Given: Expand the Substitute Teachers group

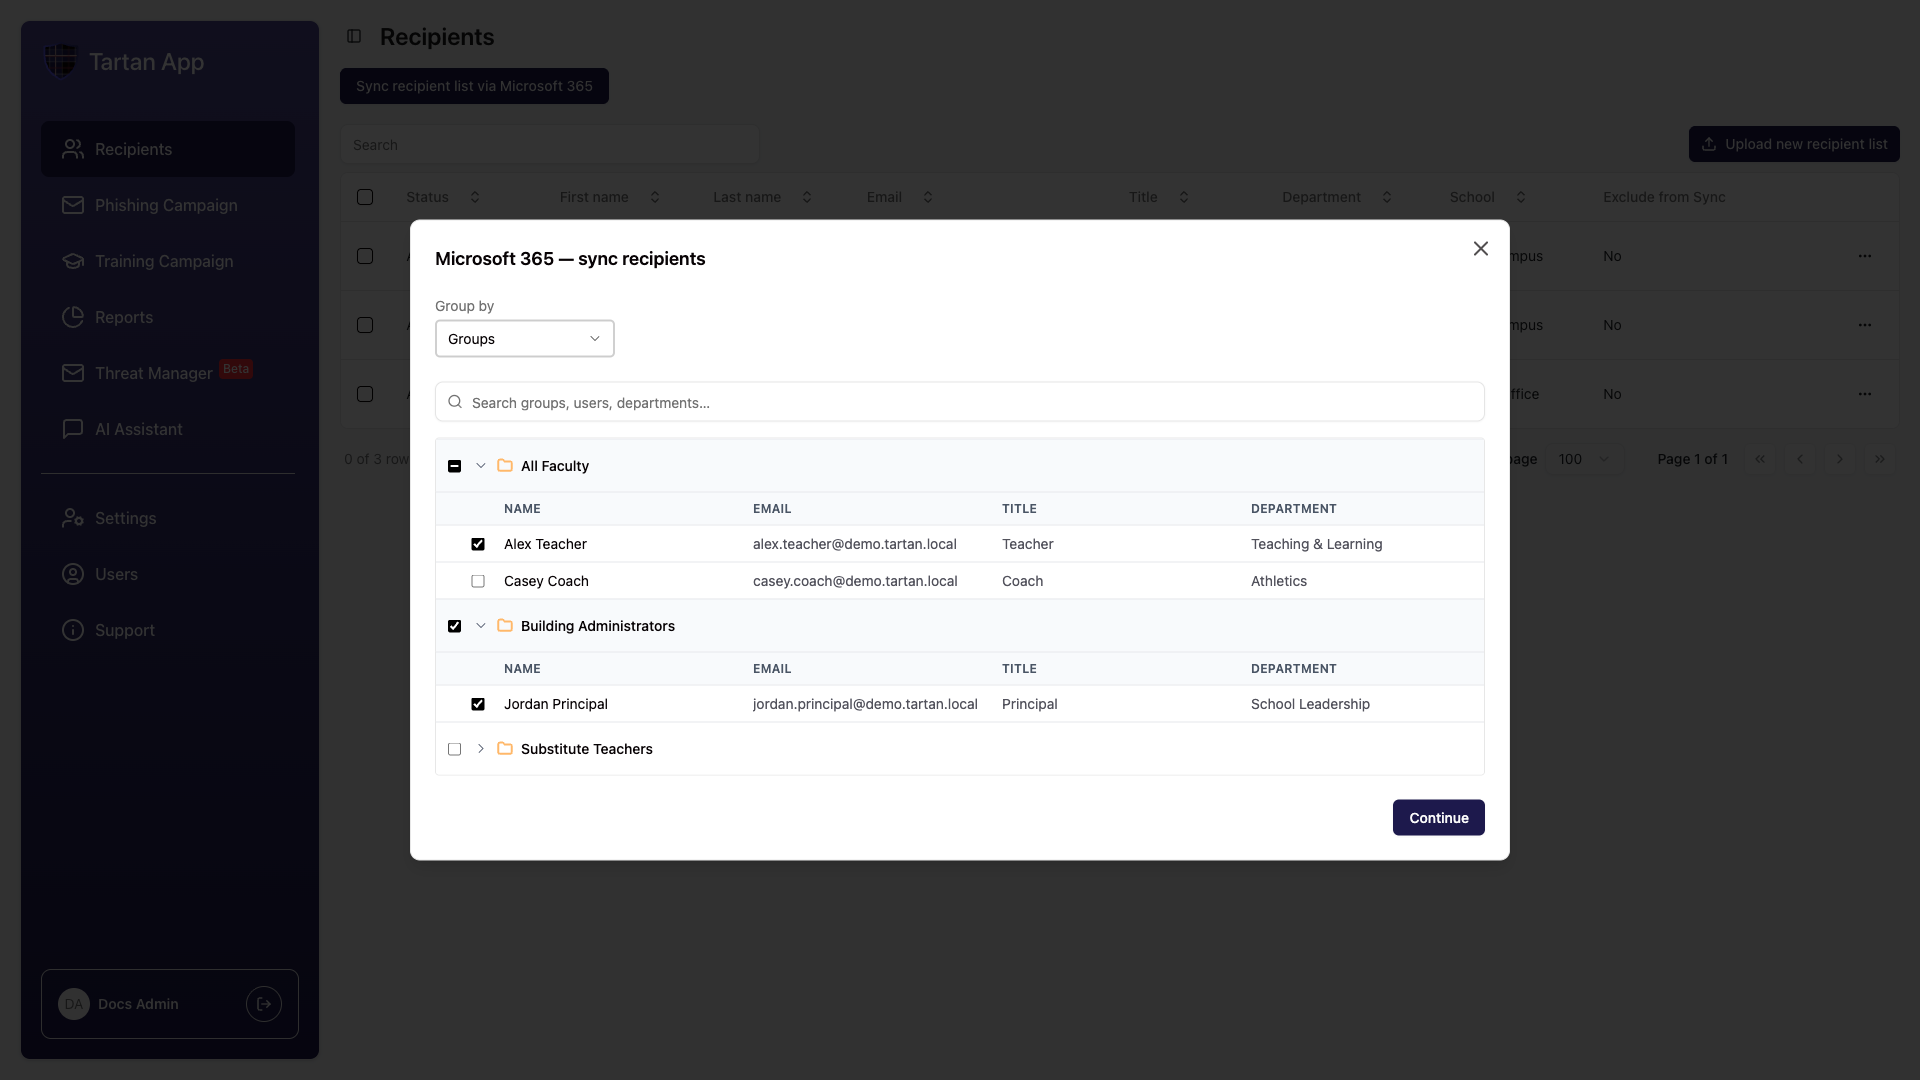Looking at the screenshot, I should (x=481, y=749).
